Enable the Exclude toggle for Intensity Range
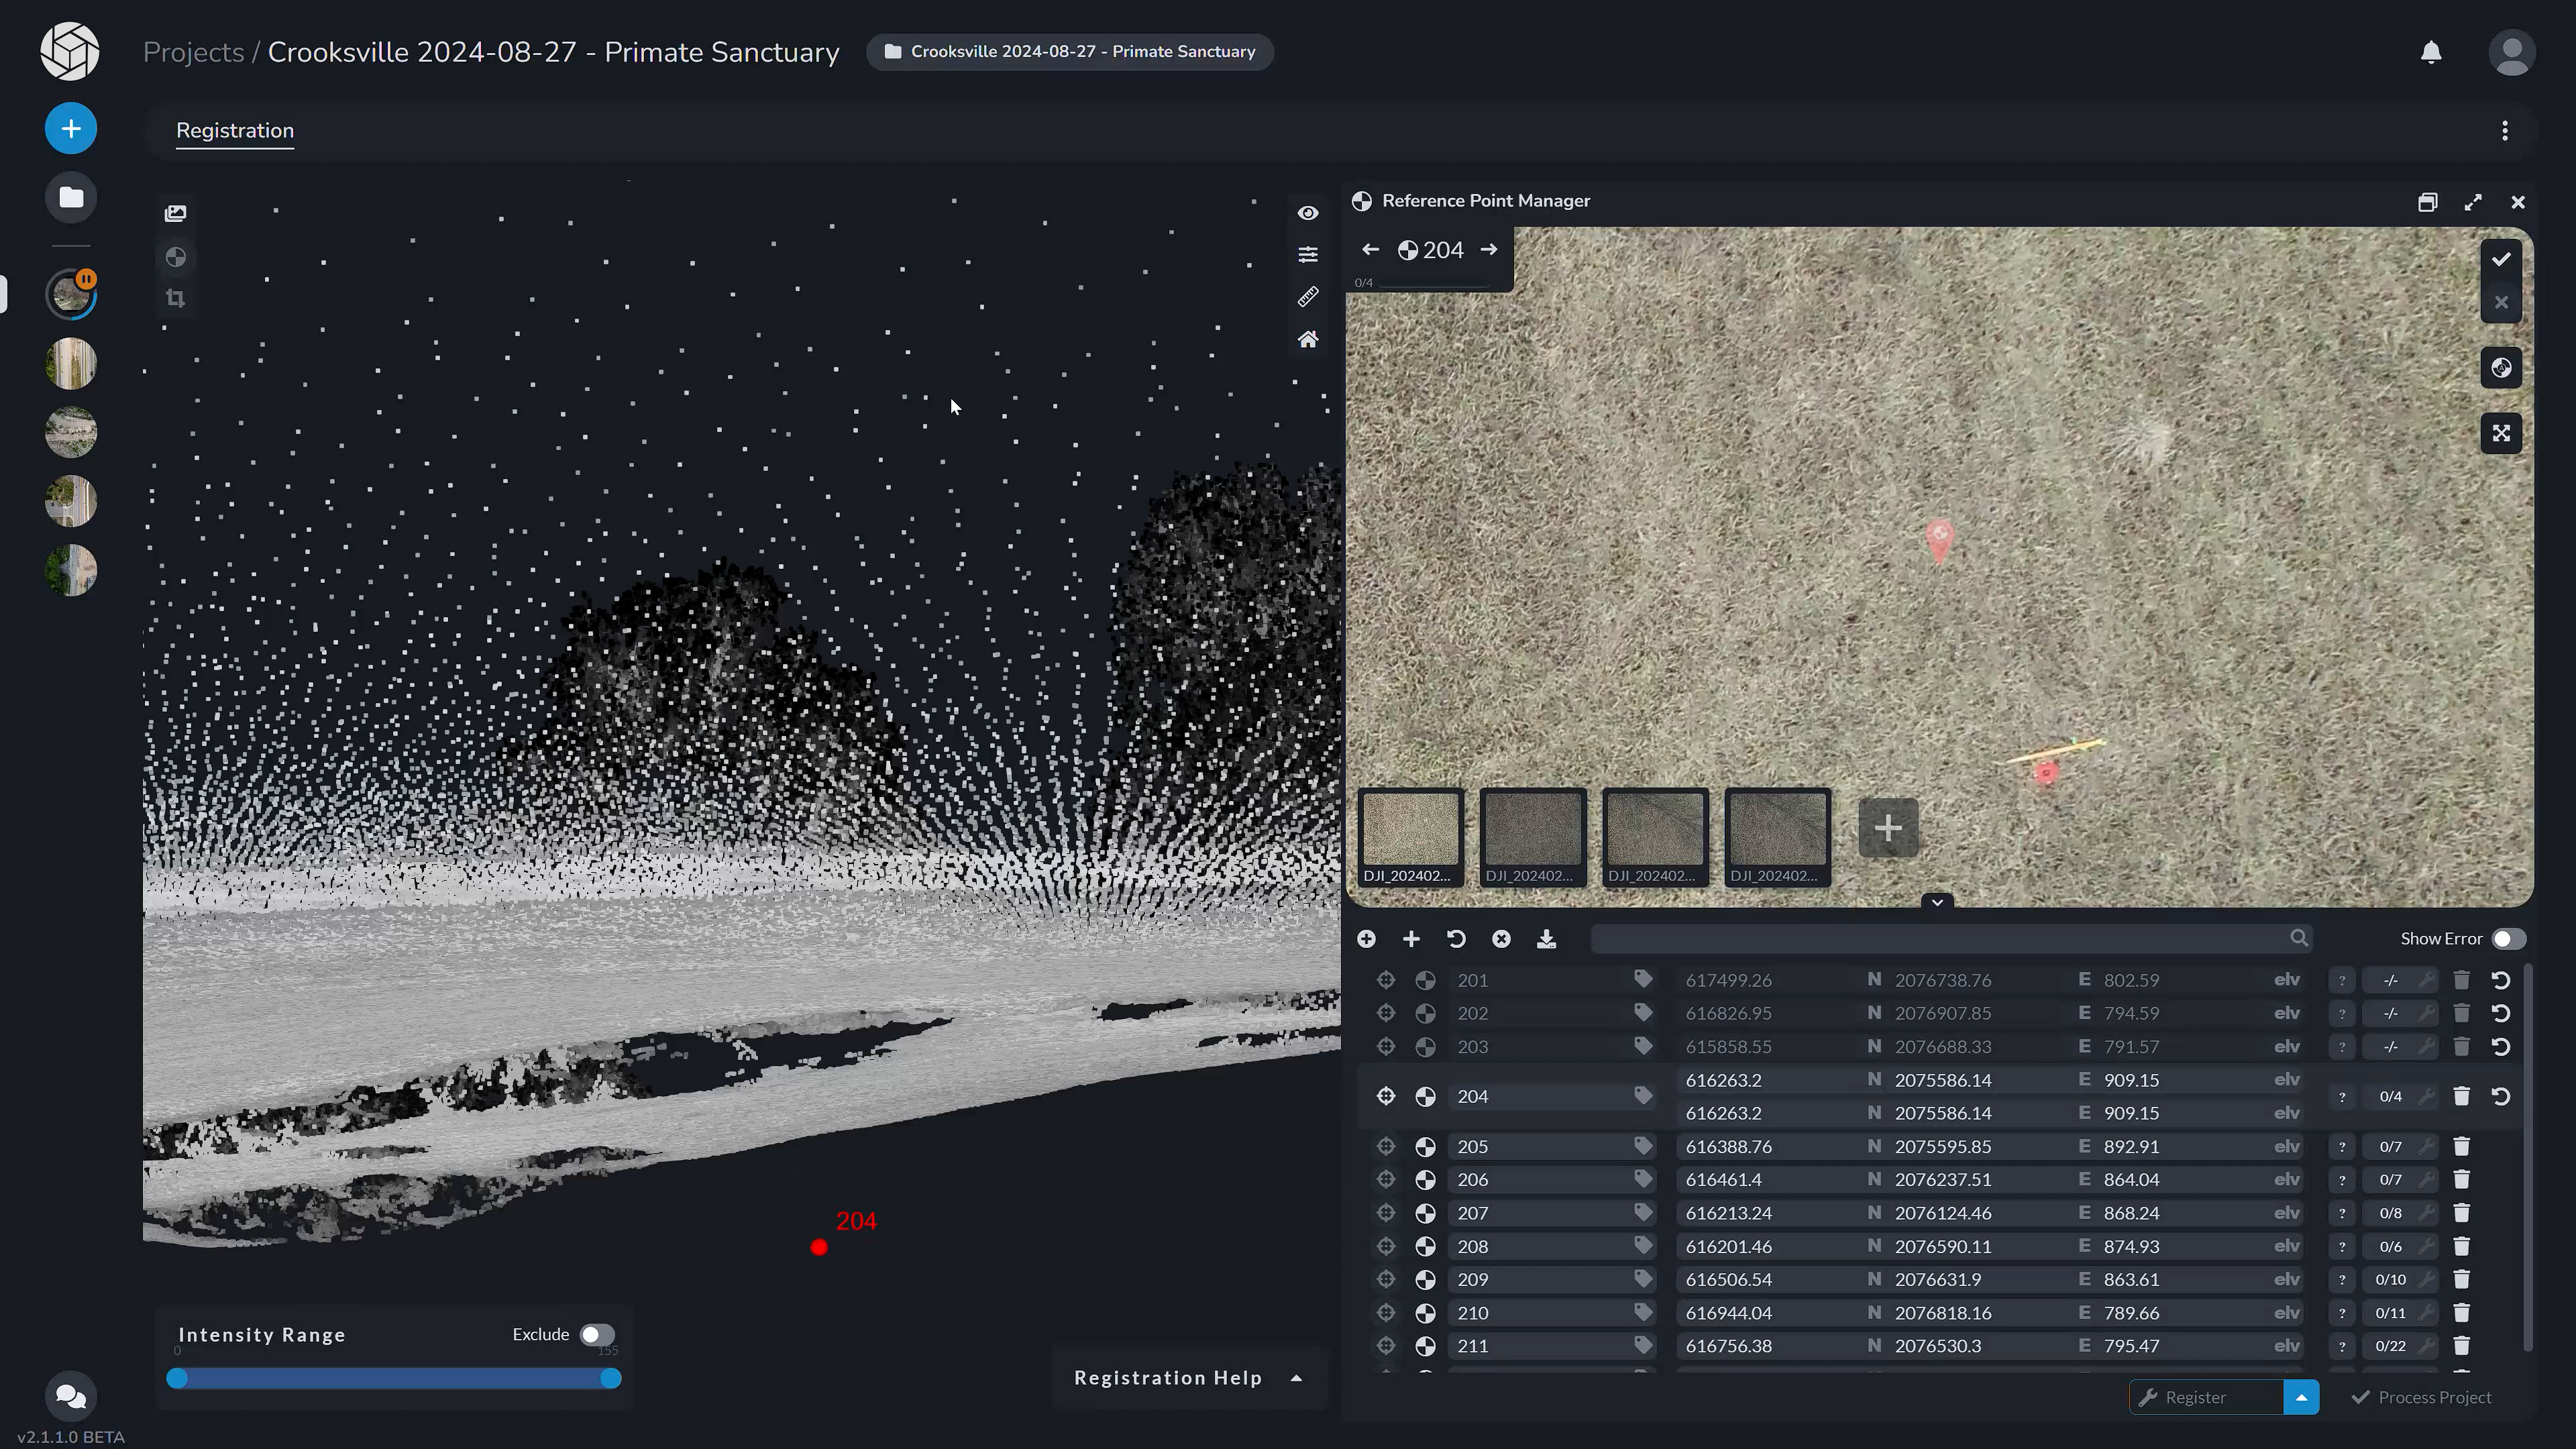Screen dimensions: 2576x1449 597,1334
